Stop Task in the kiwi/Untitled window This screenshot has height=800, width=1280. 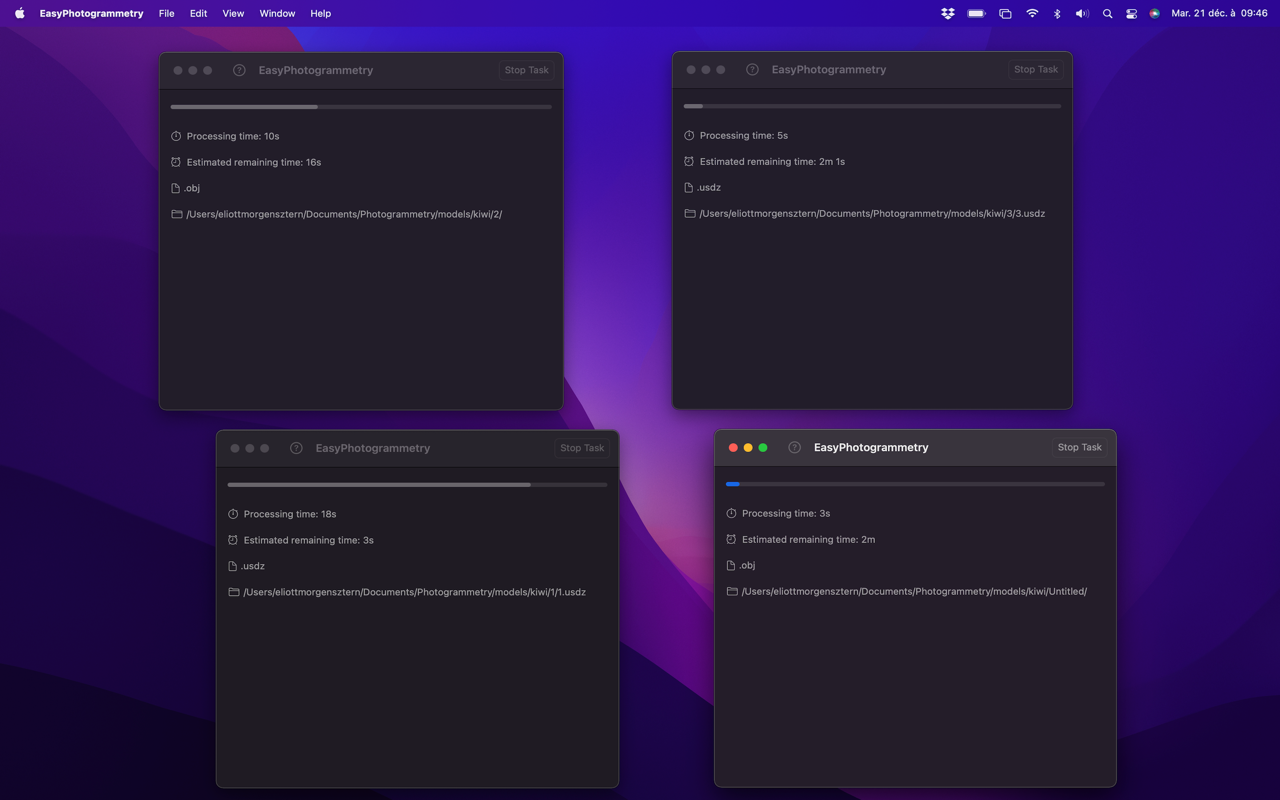pyautogui.click(x=1079, y=447)
